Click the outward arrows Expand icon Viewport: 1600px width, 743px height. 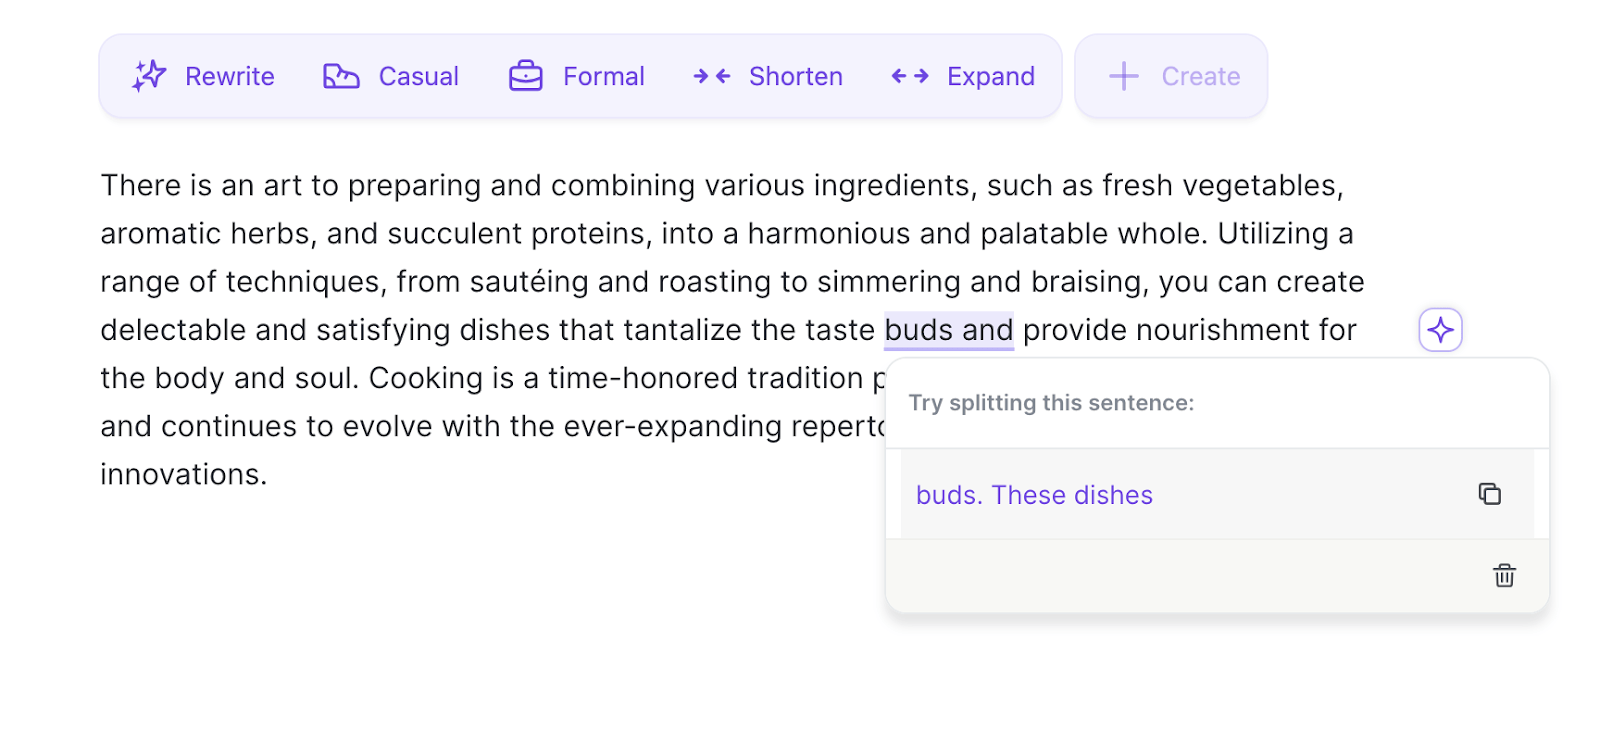point(910,76)
